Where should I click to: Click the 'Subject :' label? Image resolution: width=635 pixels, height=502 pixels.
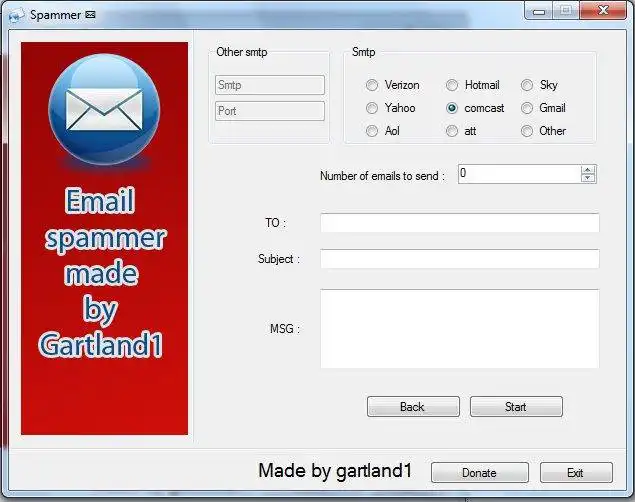pyautogui.click(x=279, y=259)
